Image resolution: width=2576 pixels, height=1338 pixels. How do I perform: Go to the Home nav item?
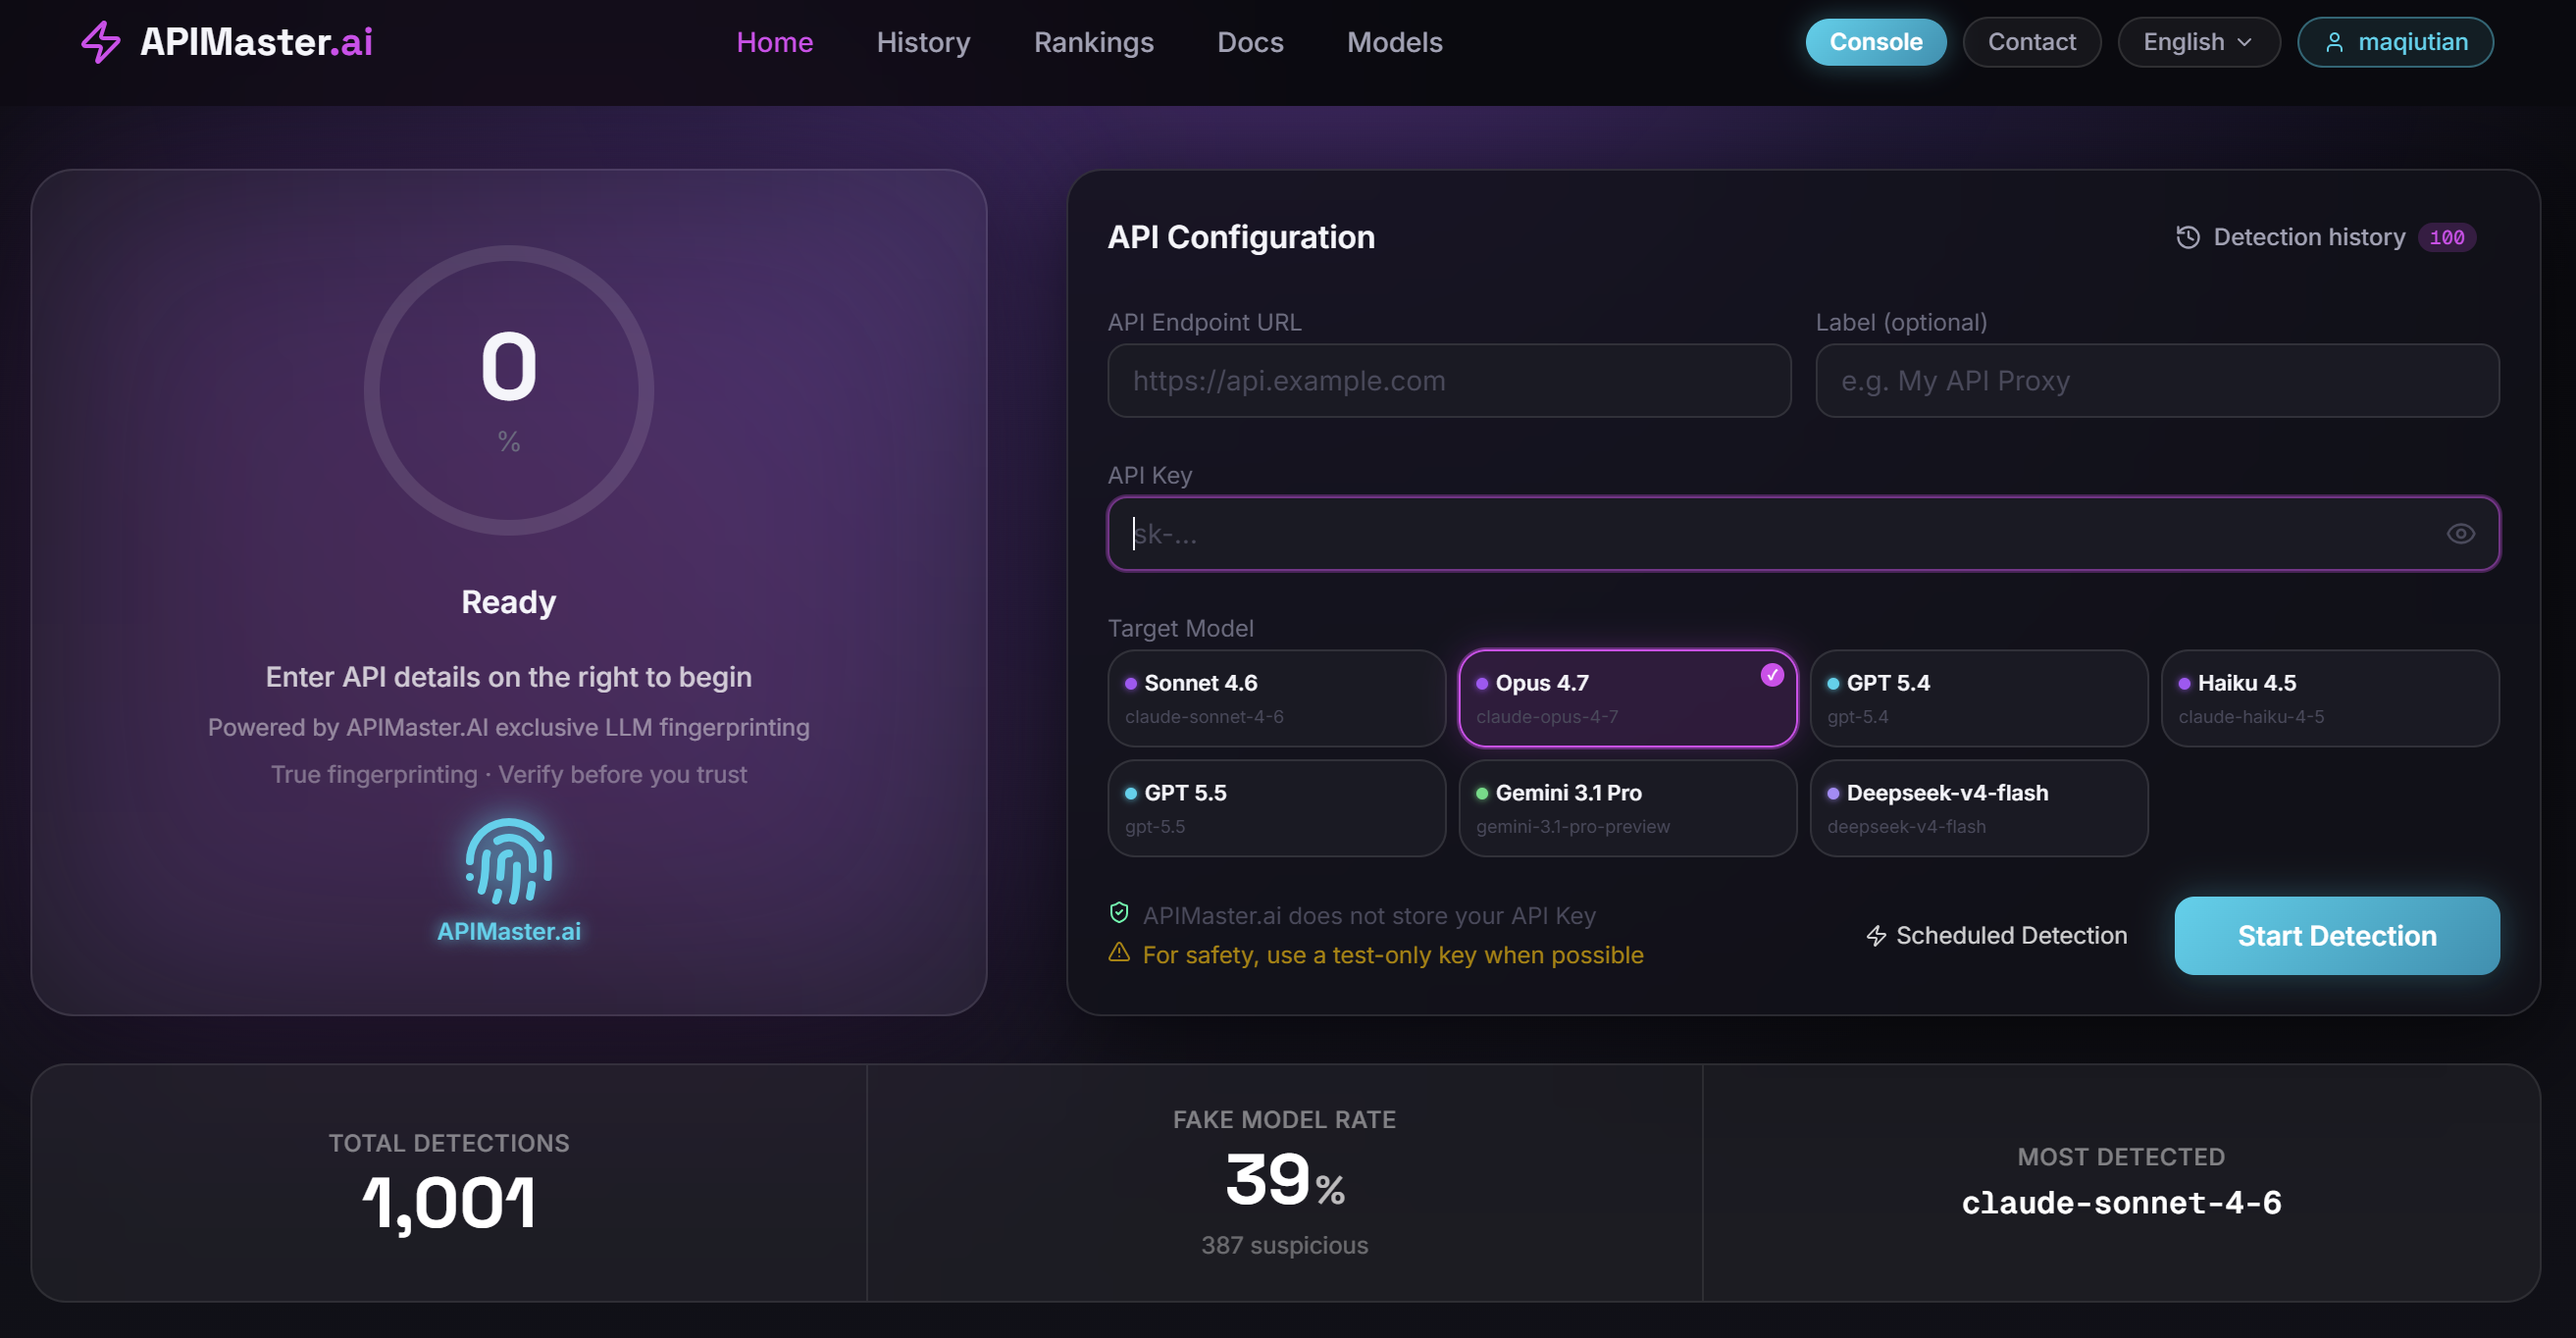[x=774, y=42]
